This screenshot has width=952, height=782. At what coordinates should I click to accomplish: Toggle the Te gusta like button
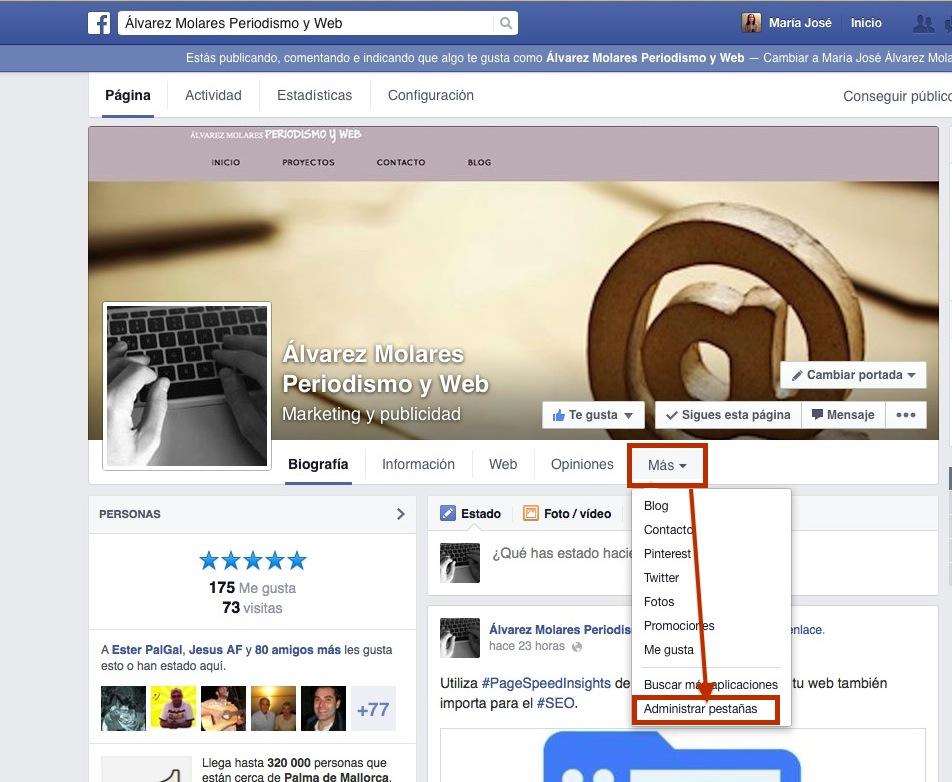pos(593,415)
